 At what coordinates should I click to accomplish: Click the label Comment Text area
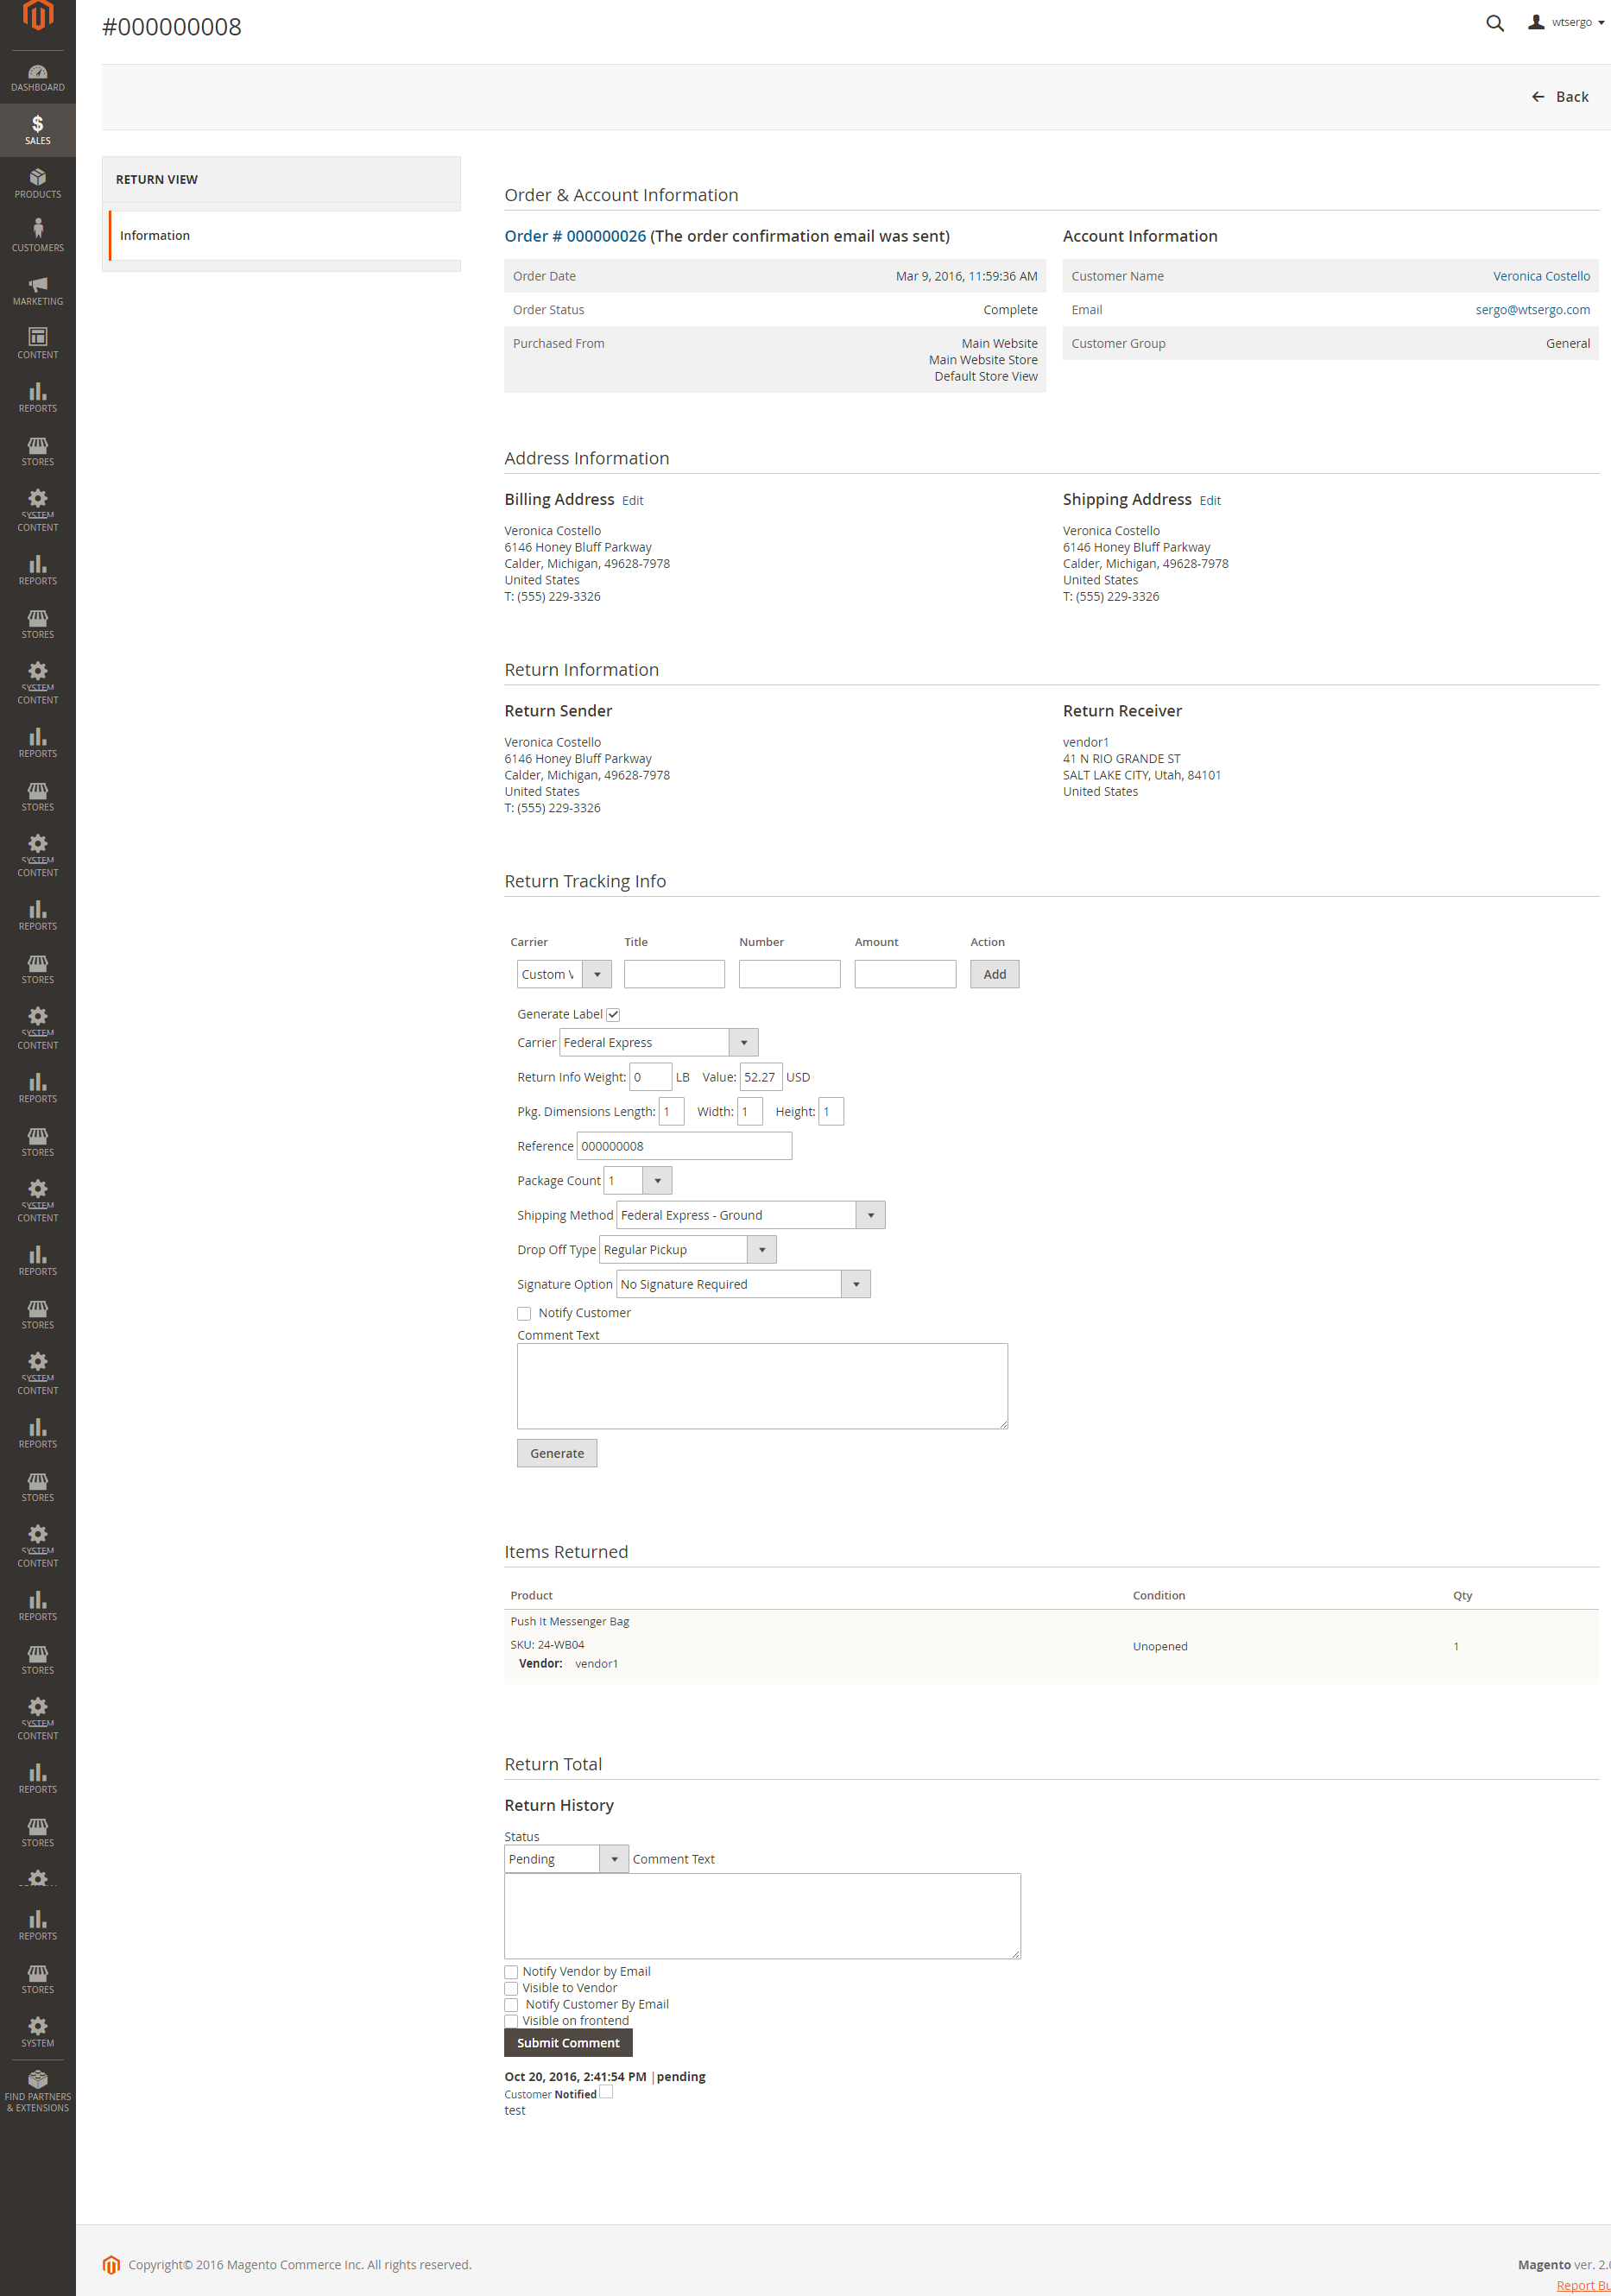[x=762, y=1386]
